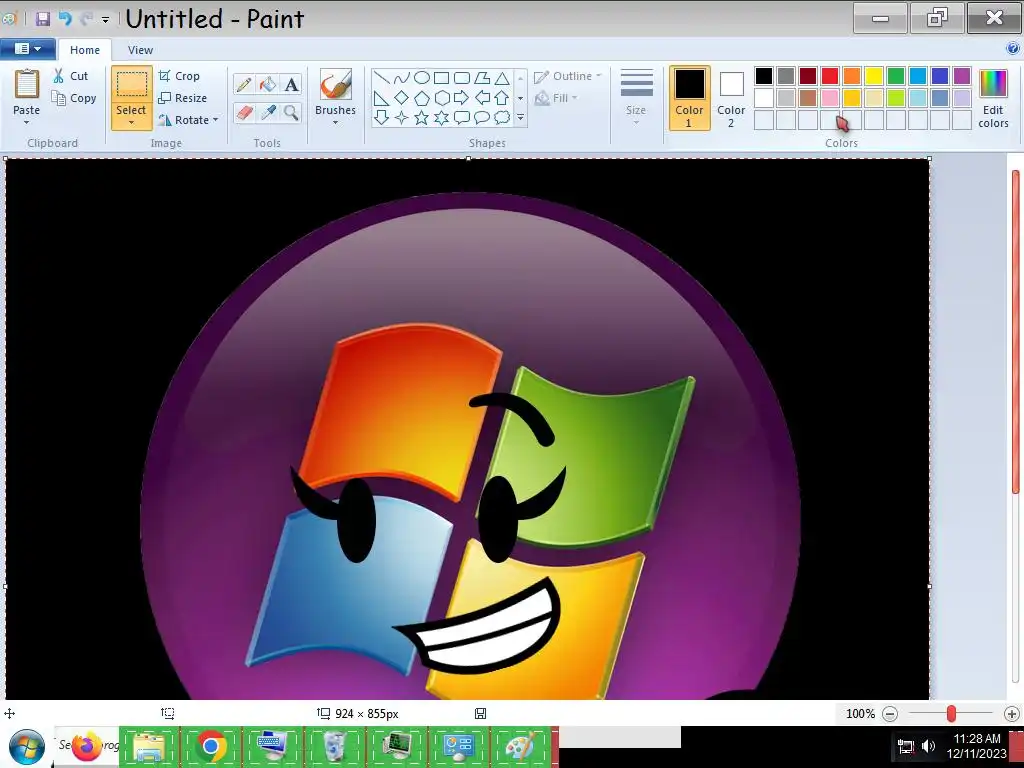This screenshot has width=1024, height=768.
Task: Click the Brushes tool icon
Action: 336,85
